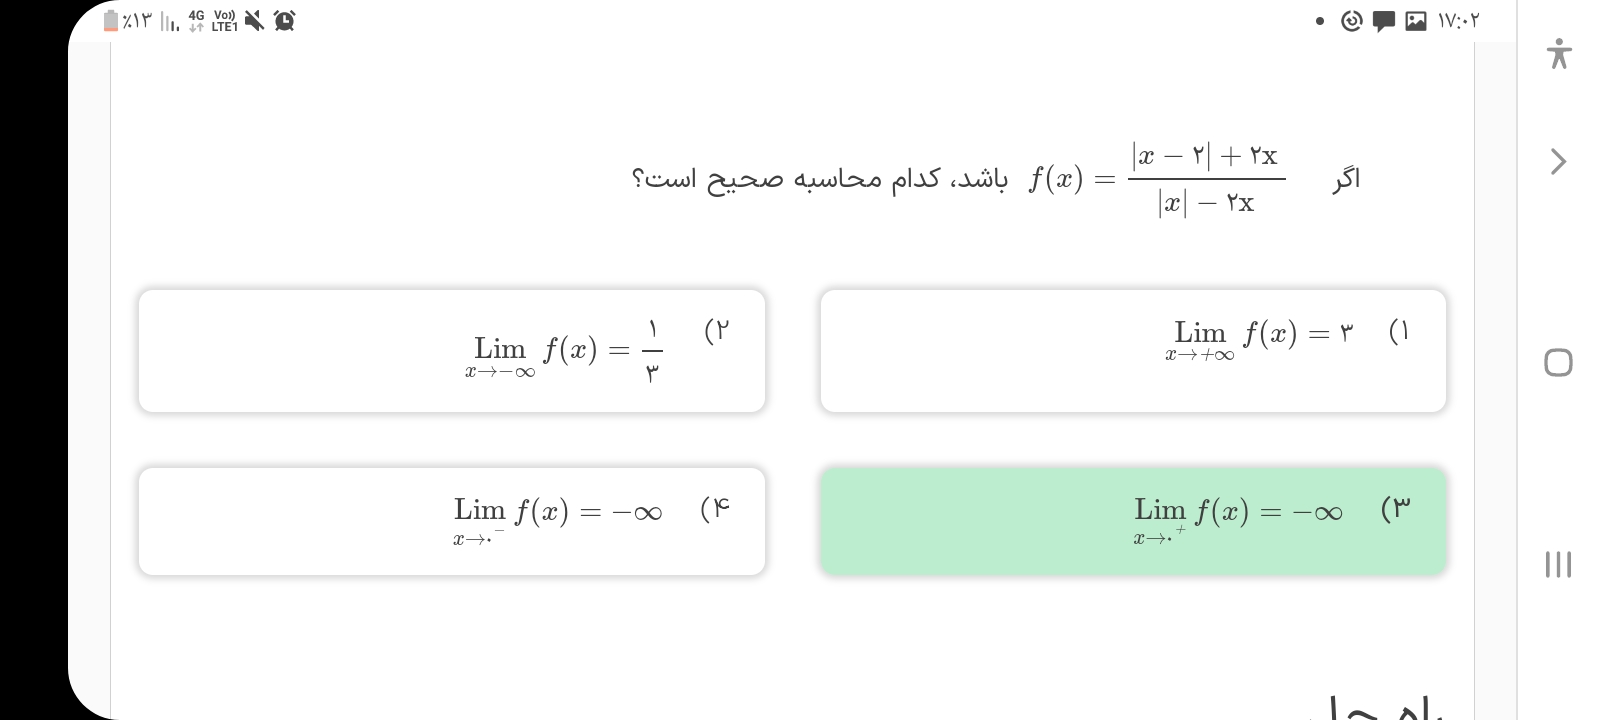Tap the home navigation button
This screenshot has height=720, width=1600.
click(x=1558, y=362)
